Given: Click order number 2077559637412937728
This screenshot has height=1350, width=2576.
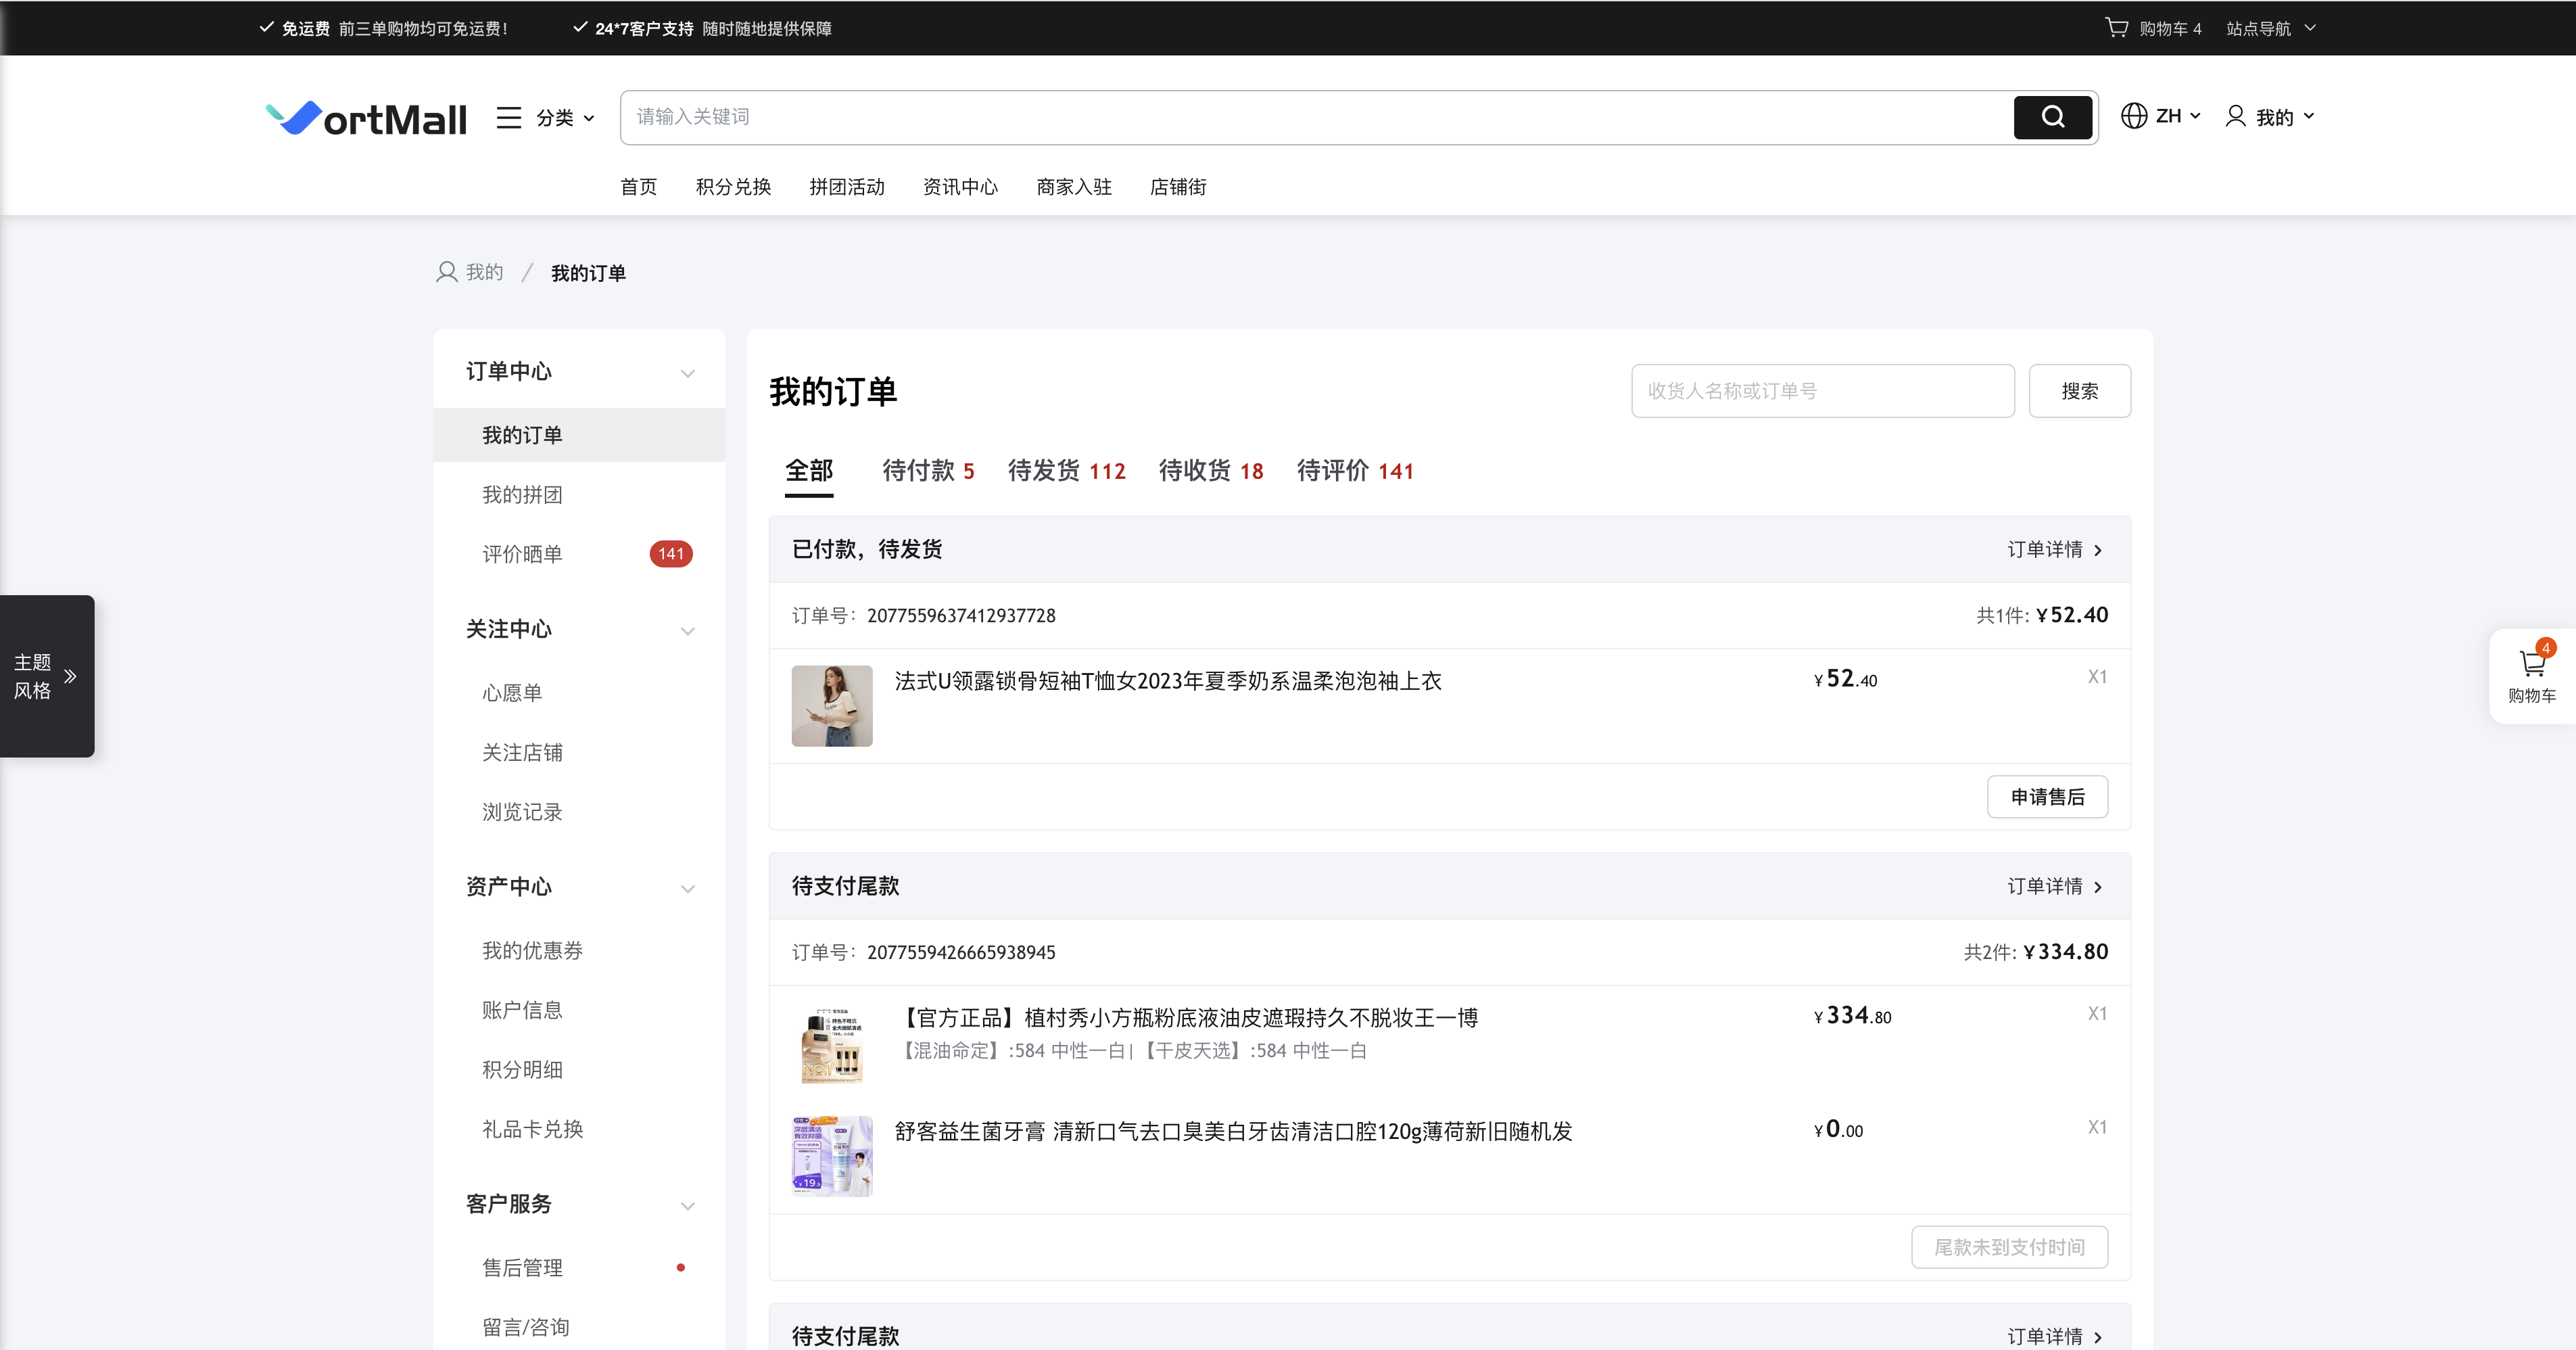Looking at the screenshot, I should pos(961,616).
